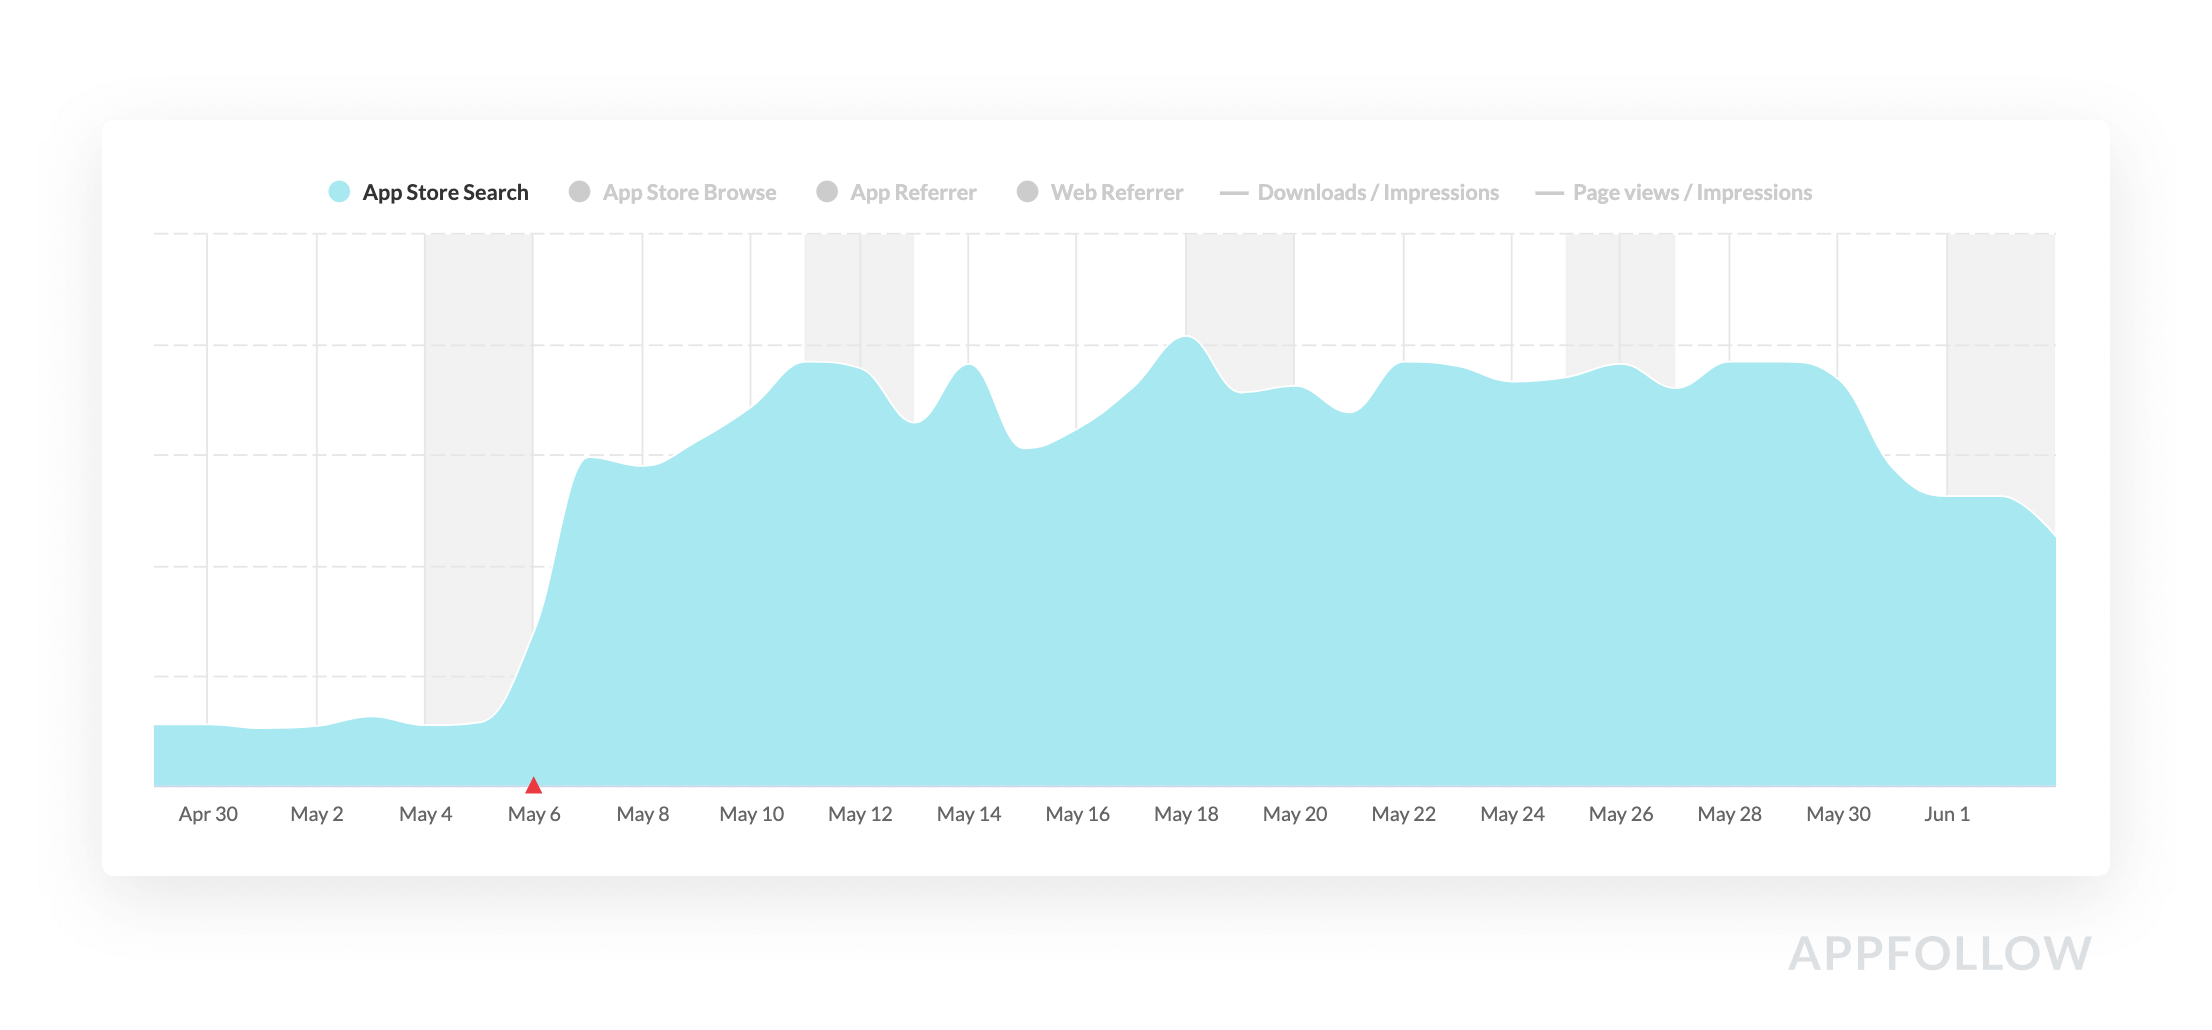The height and width of the screenshot is (1030, 2212).
Task: Click the May 14 axis label
Action: 968,814
